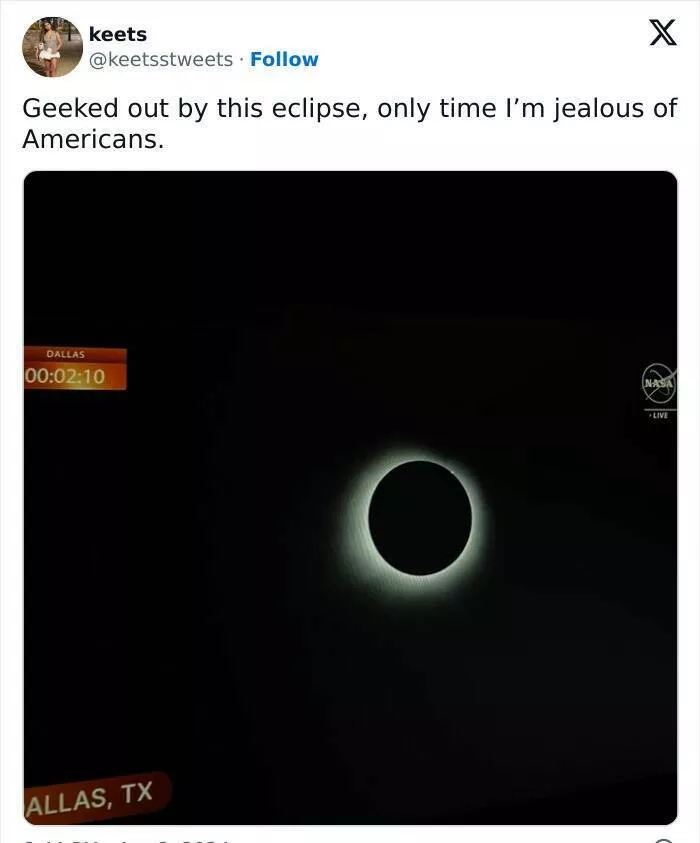Click the word Americans in the tweet

[93, 140]
